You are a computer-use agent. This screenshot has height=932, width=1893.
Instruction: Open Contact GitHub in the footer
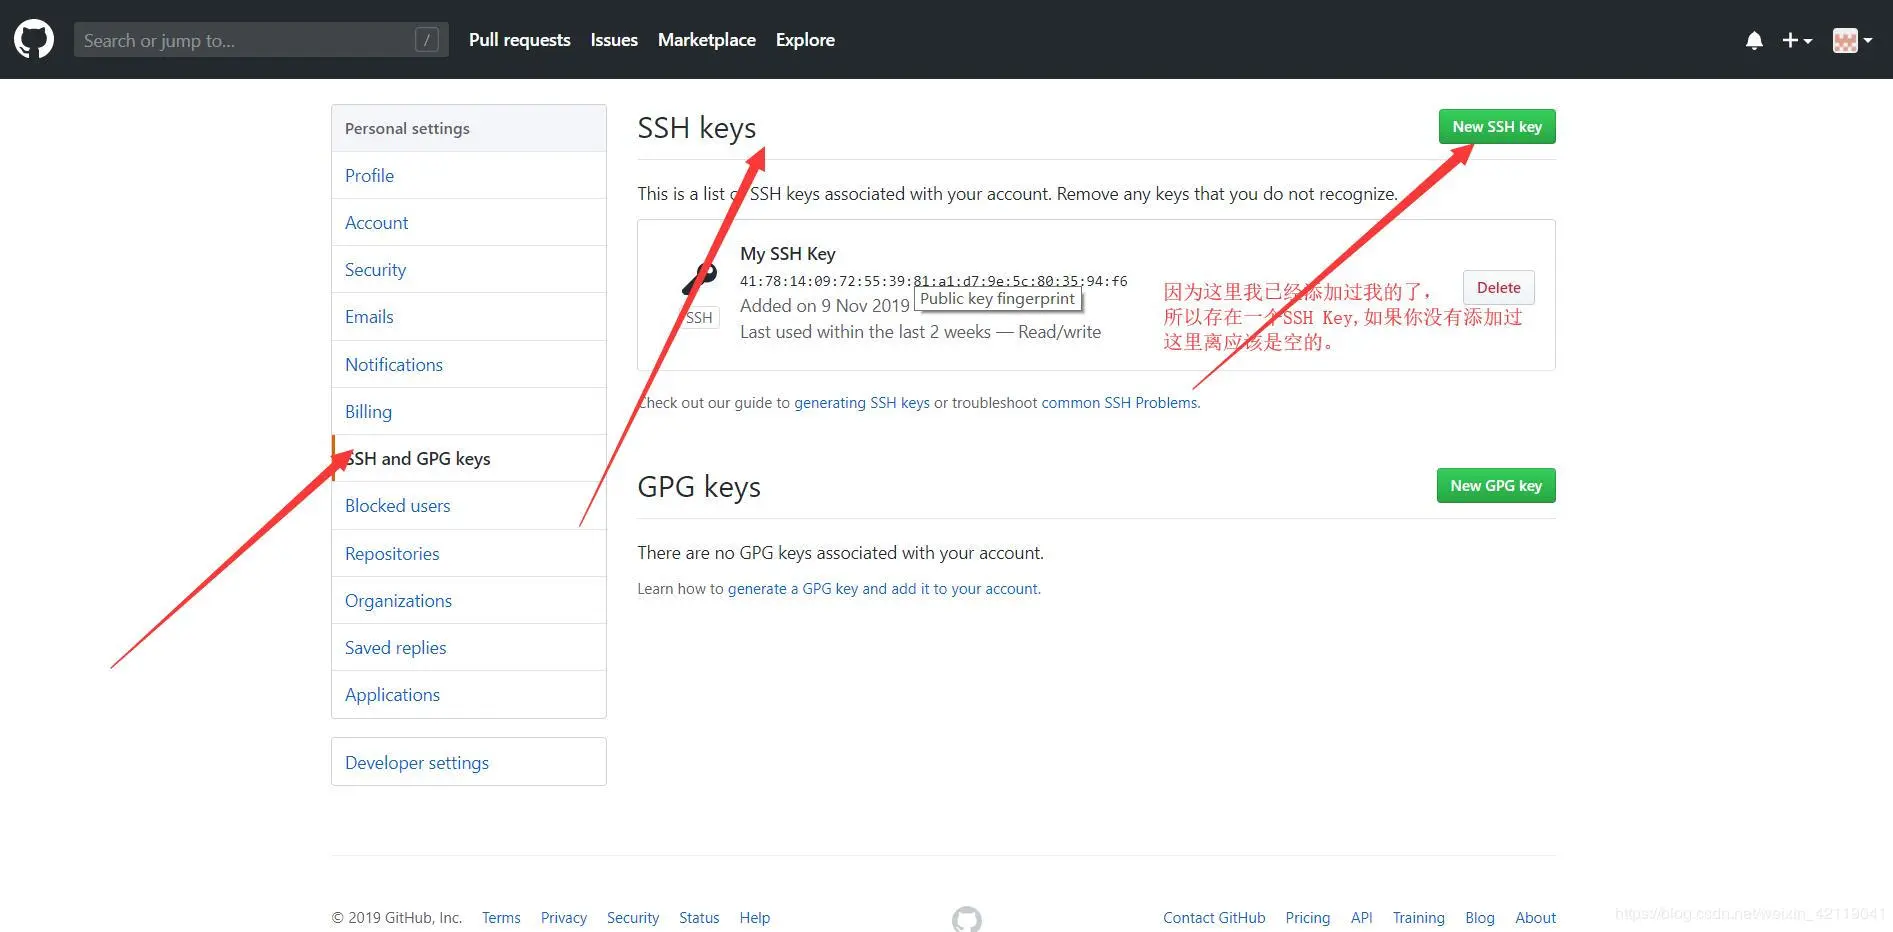(1214, 918)
